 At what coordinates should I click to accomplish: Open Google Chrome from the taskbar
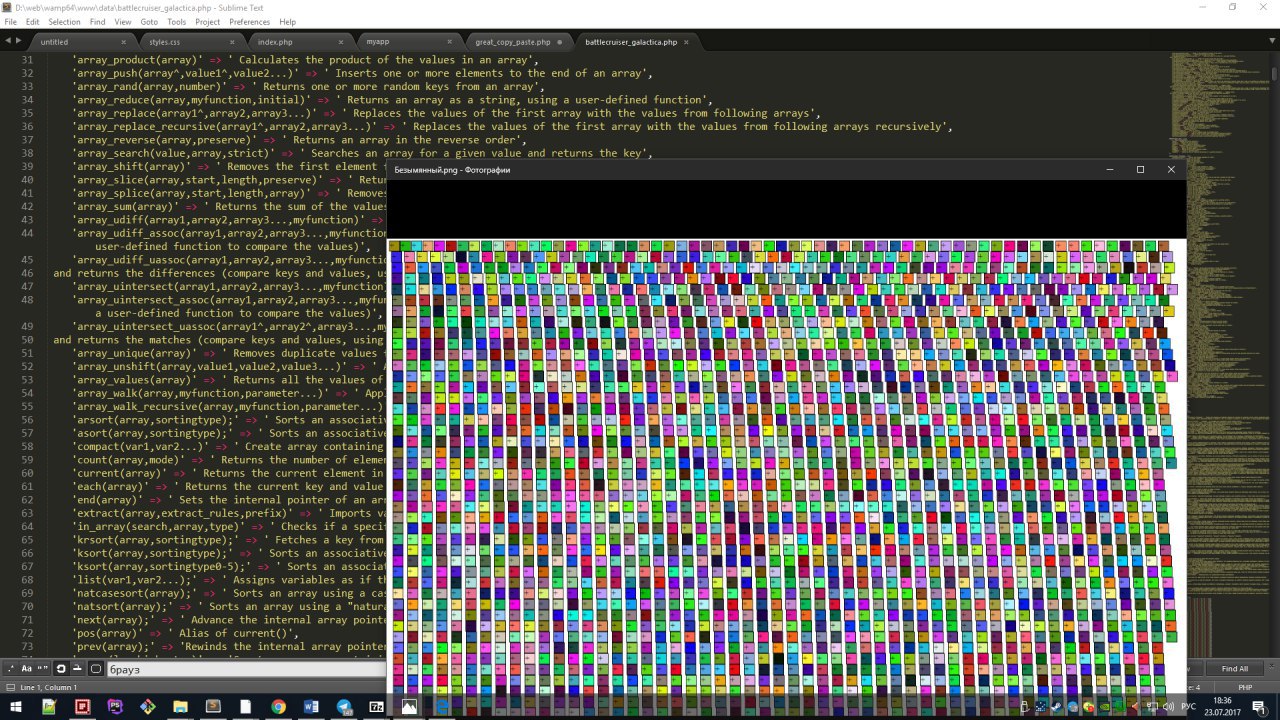(x=278, y=707)
